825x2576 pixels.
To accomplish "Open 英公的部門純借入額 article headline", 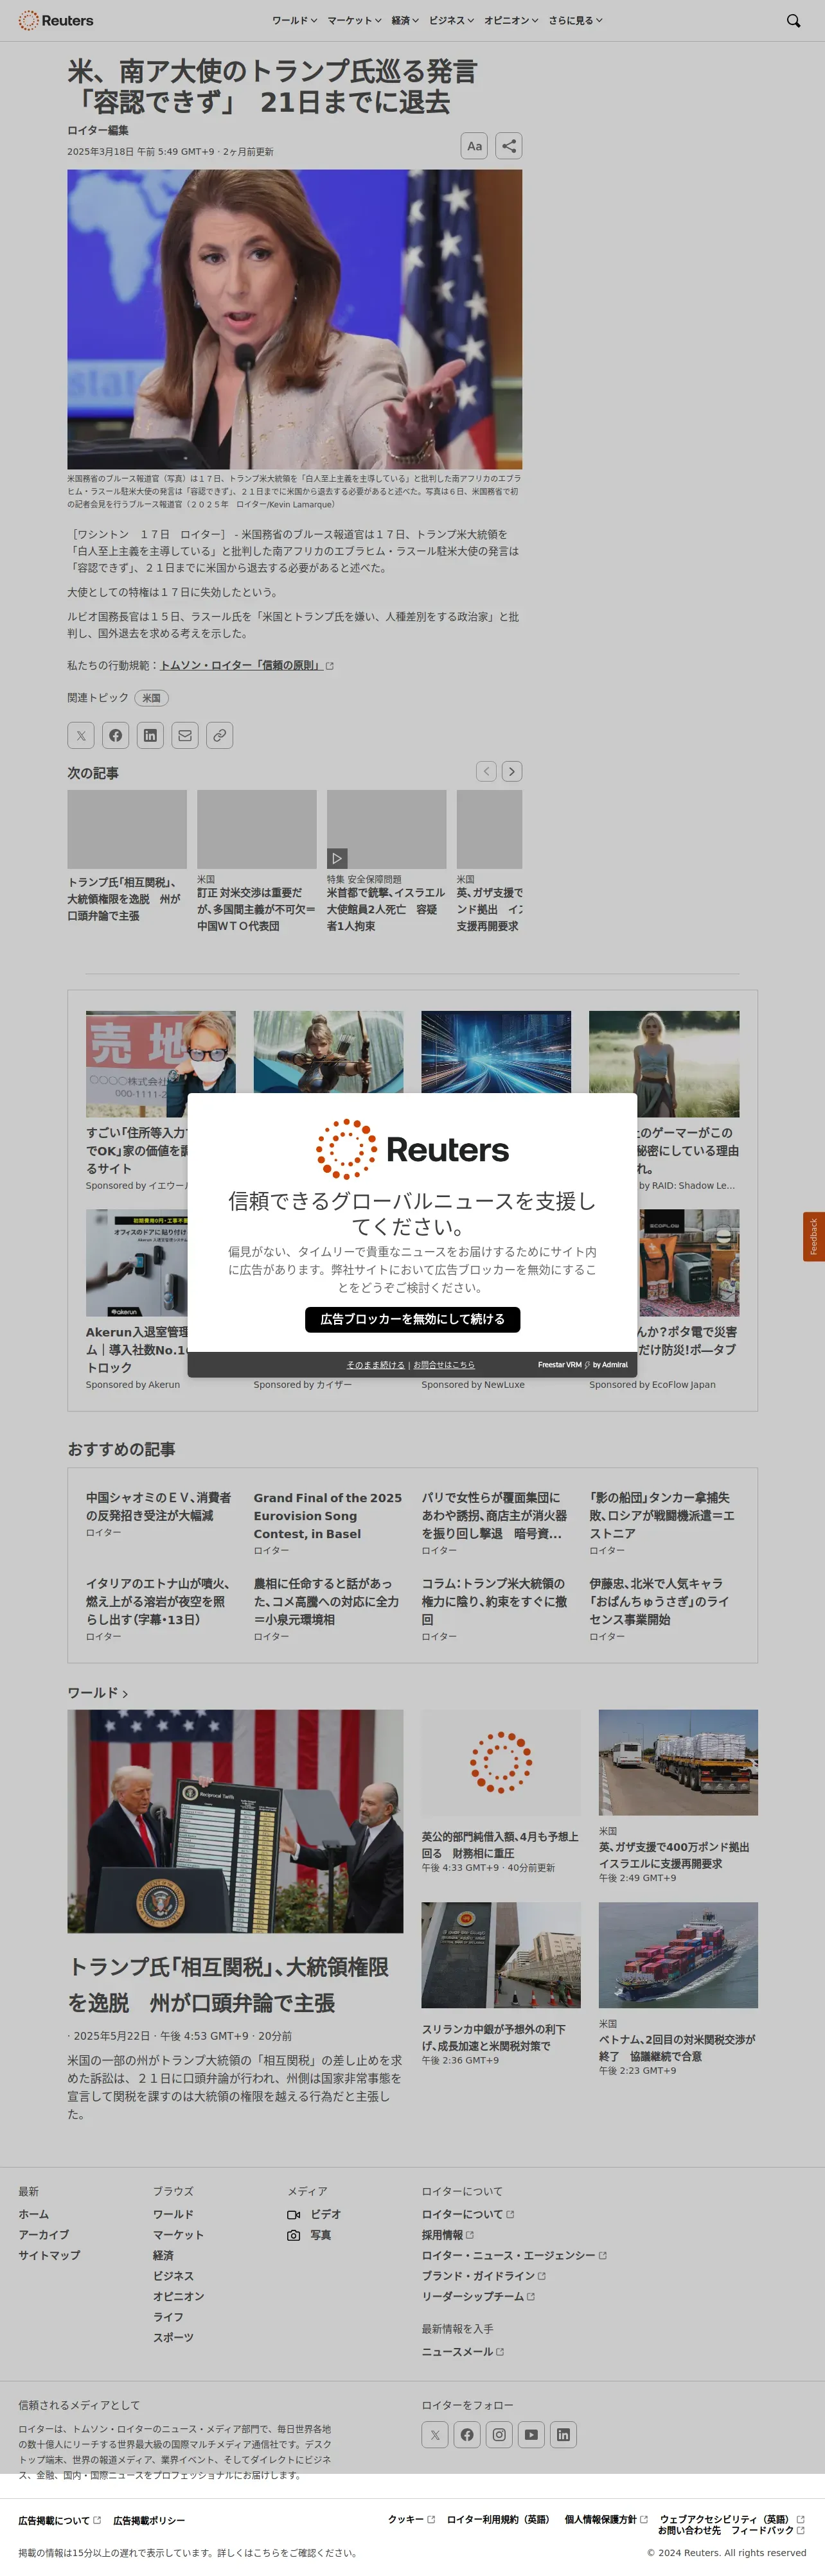I will (x=500, y=1844).
